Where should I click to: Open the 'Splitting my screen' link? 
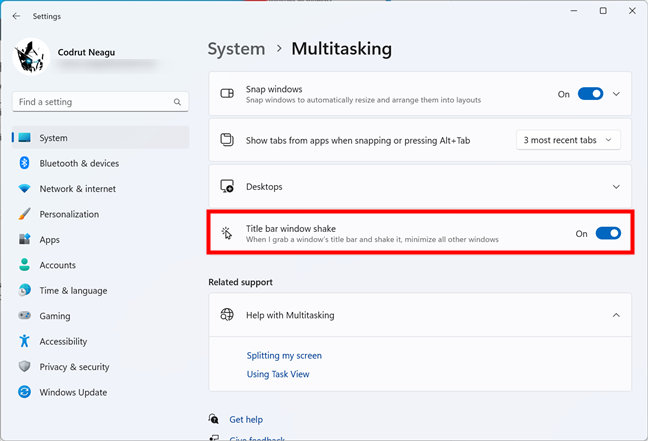tap(284, 355)
